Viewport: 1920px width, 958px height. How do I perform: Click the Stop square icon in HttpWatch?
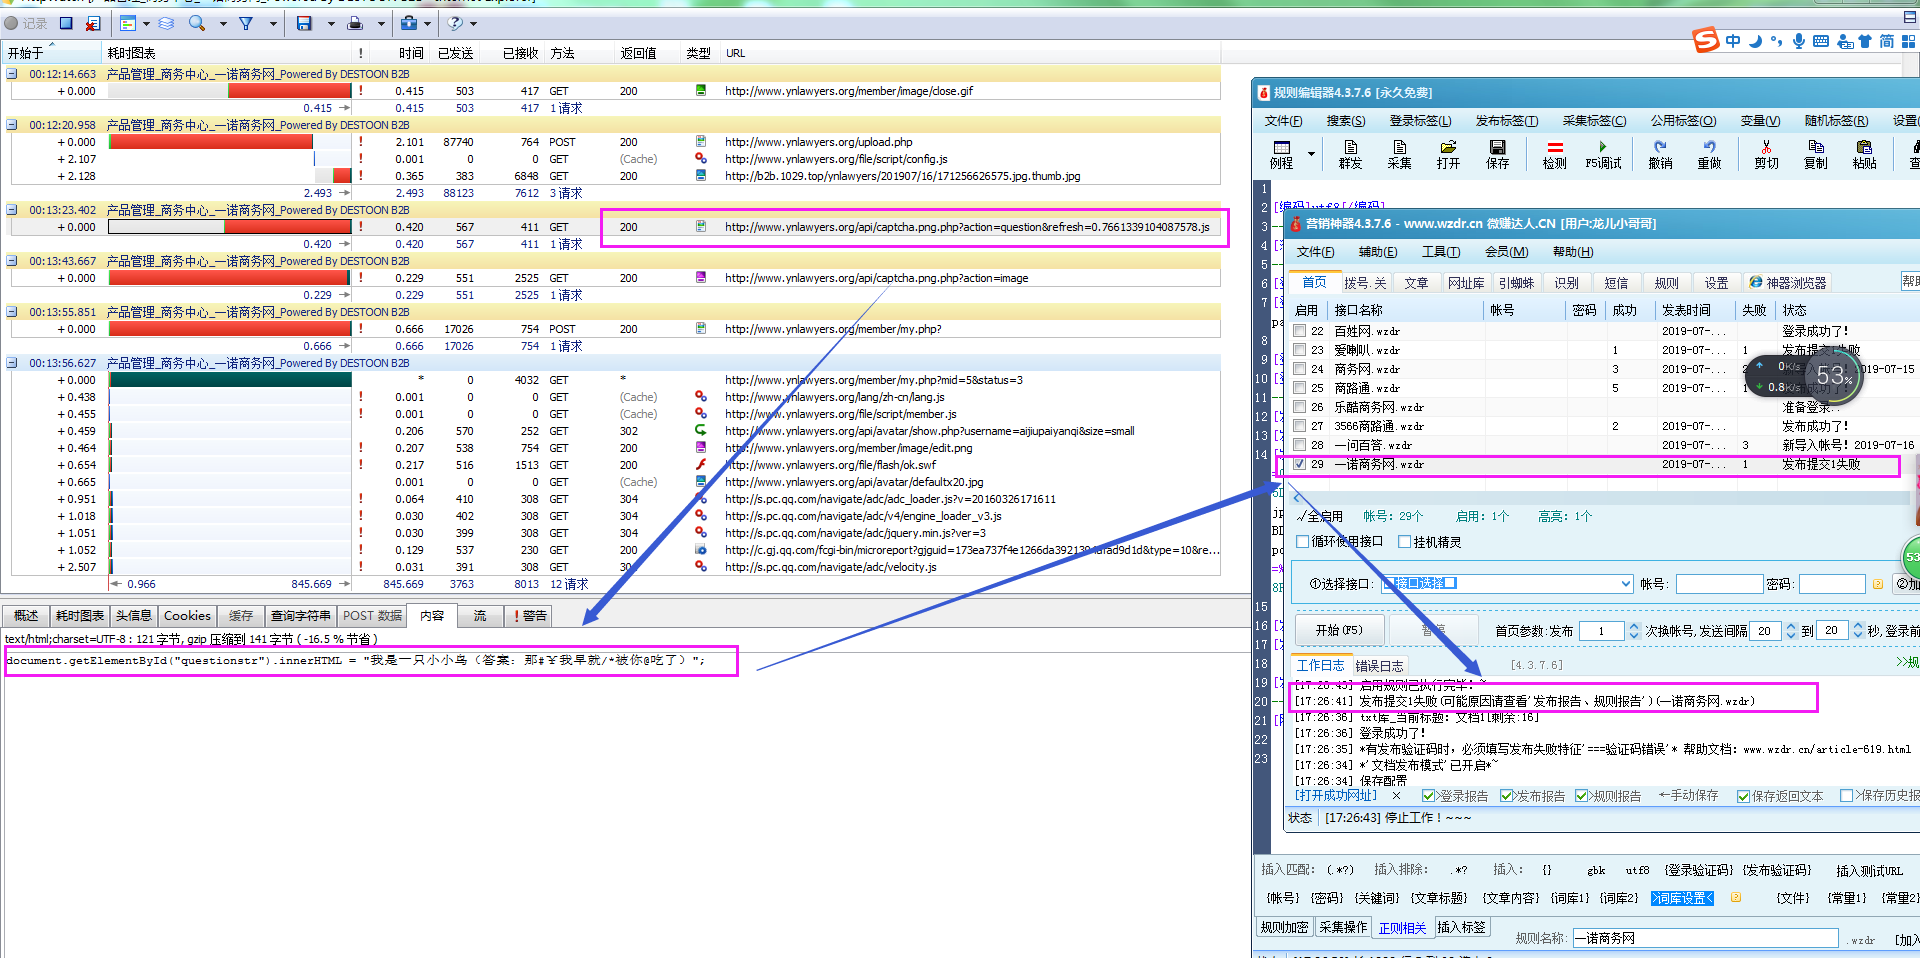click(x=66, y=23)
